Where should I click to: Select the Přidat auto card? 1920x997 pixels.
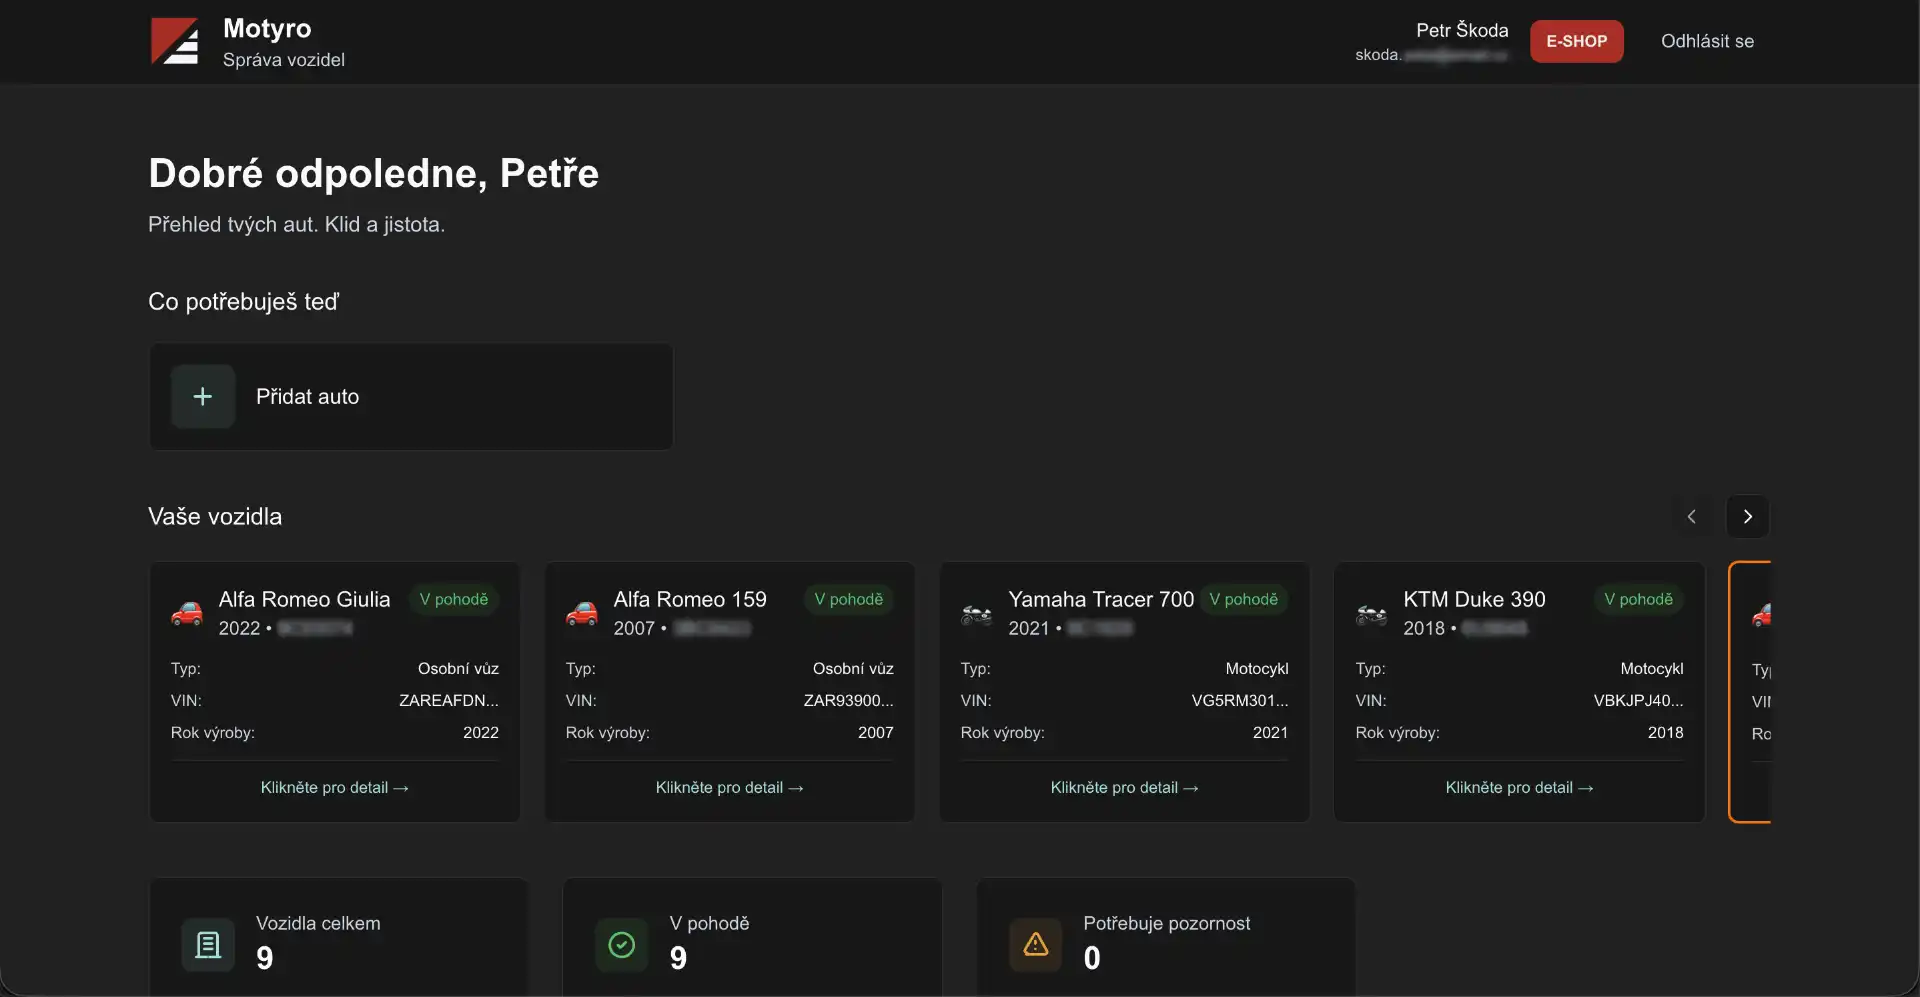pos(411,397)
